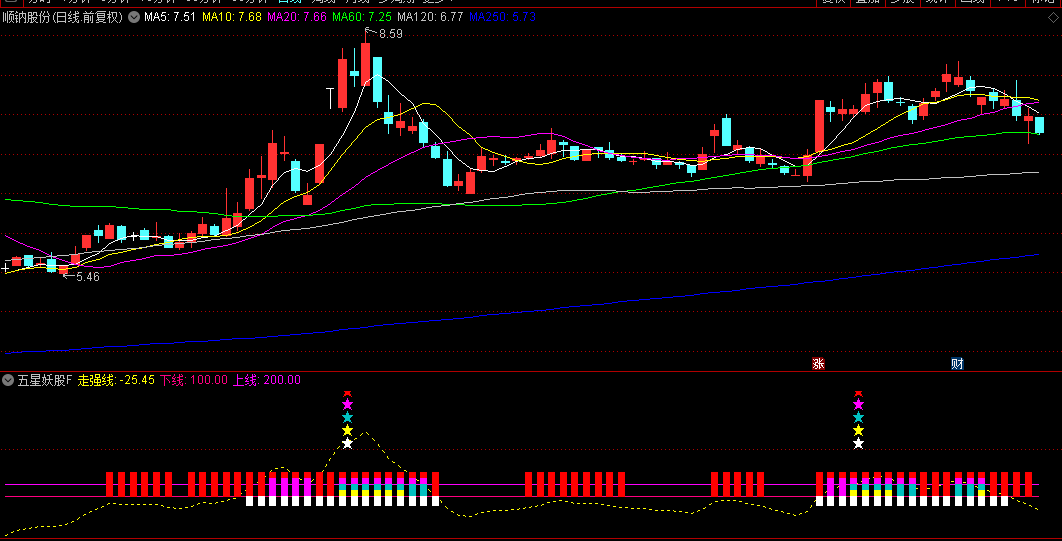Open the dropdown arrow beside 顺钠股份 title
Image resolution: width=1062 pixels, height=541 pixels.
tap(135, 17)
